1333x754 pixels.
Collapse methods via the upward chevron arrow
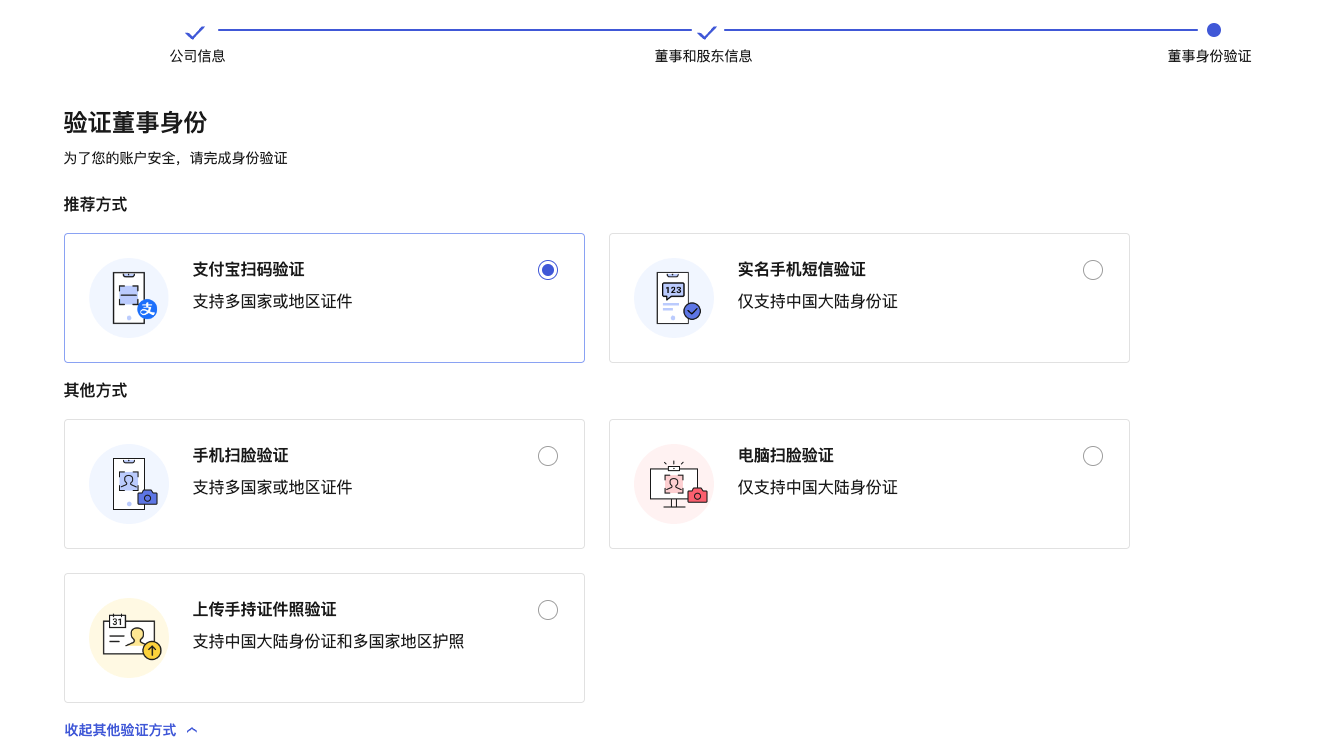click(190, 729)
